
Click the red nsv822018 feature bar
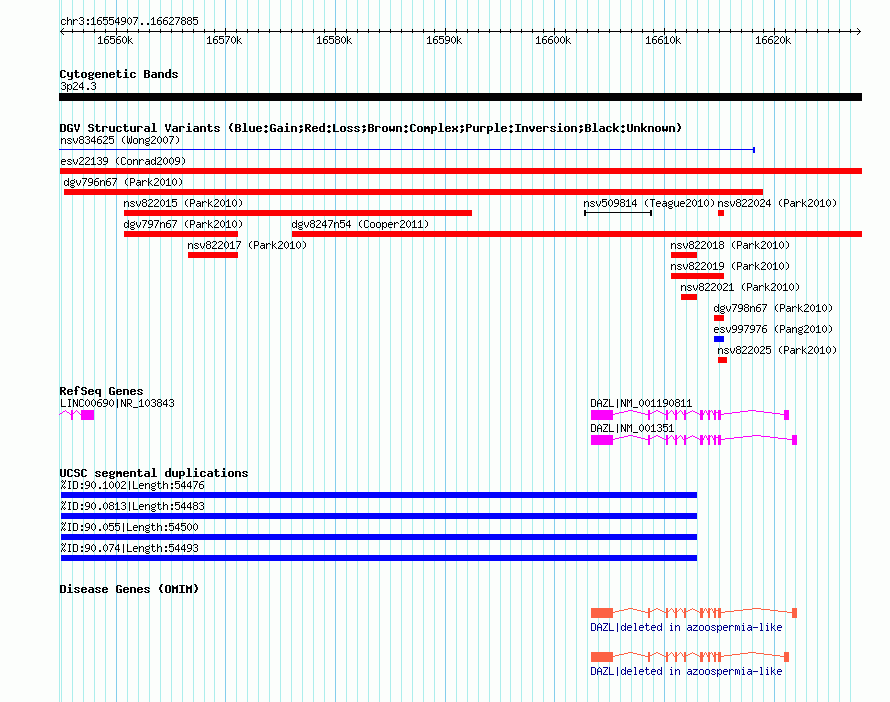click(684, 255)
